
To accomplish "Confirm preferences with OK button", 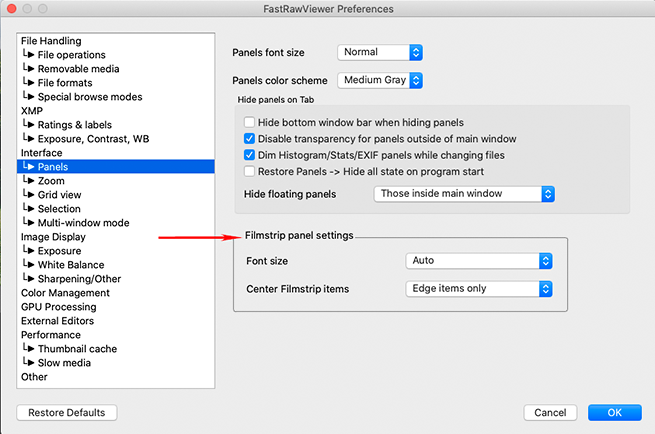I will (x=614, y=413).
